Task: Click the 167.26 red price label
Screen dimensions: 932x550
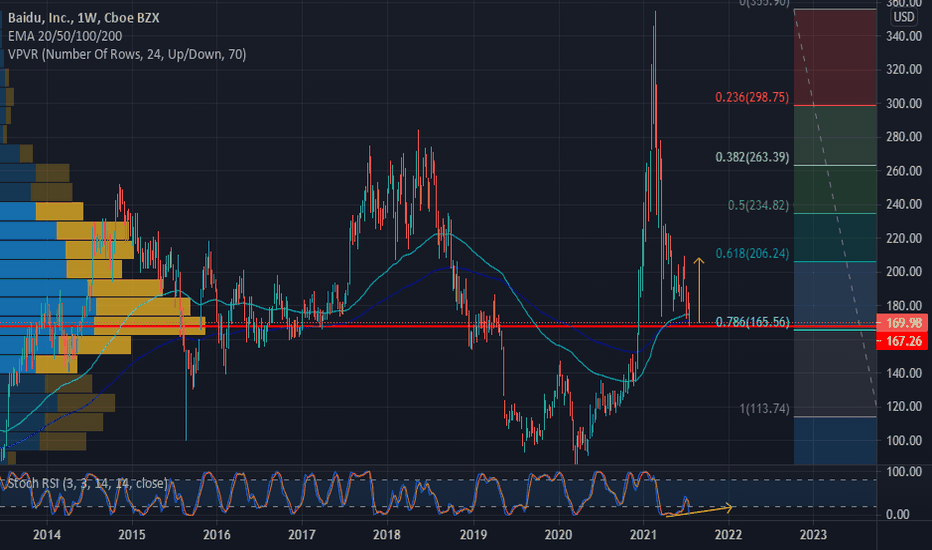Action: click(903, 341)
